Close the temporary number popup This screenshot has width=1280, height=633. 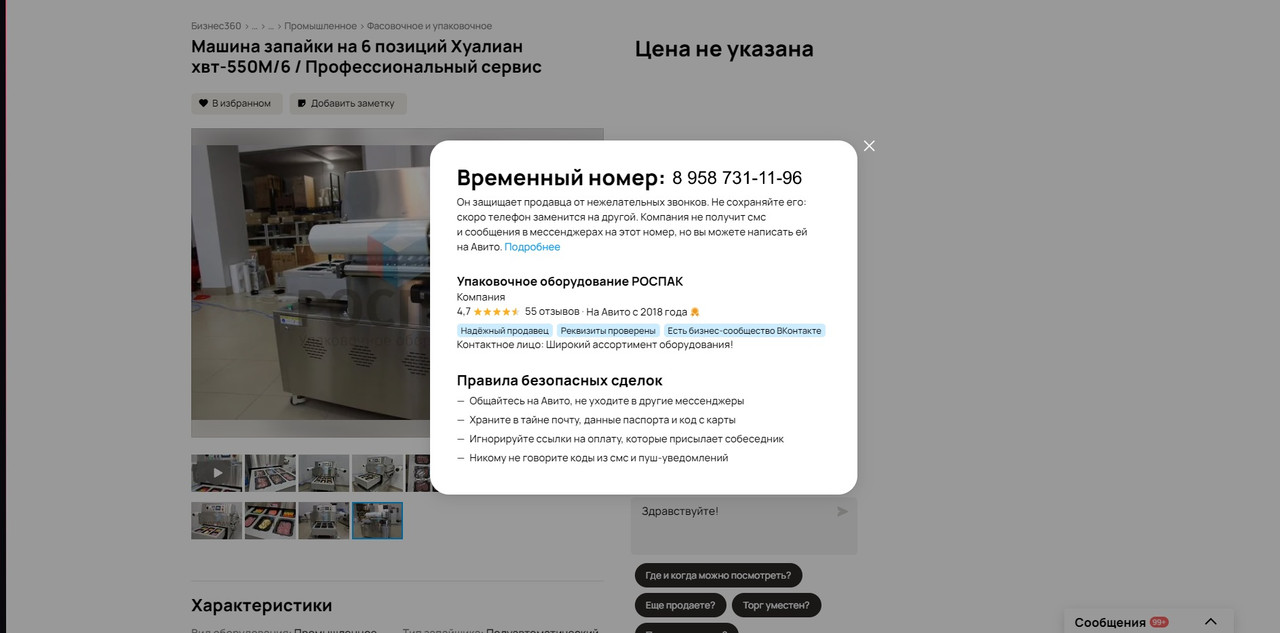[869, 146]
